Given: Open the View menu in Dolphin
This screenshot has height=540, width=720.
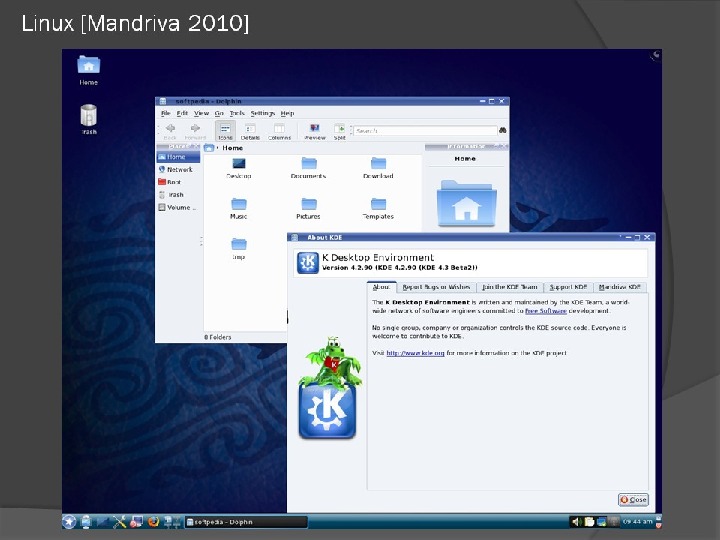Looking at the screenshot, I should pyautogui.click(x=201, y=113).
